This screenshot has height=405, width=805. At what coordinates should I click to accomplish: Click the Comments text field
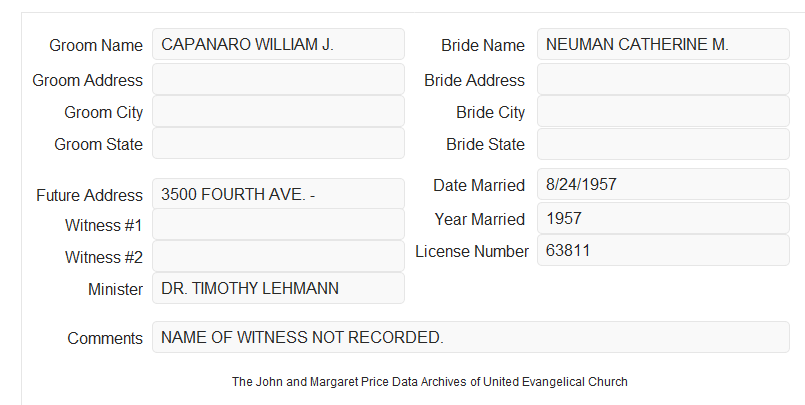(x=471, y=337)
